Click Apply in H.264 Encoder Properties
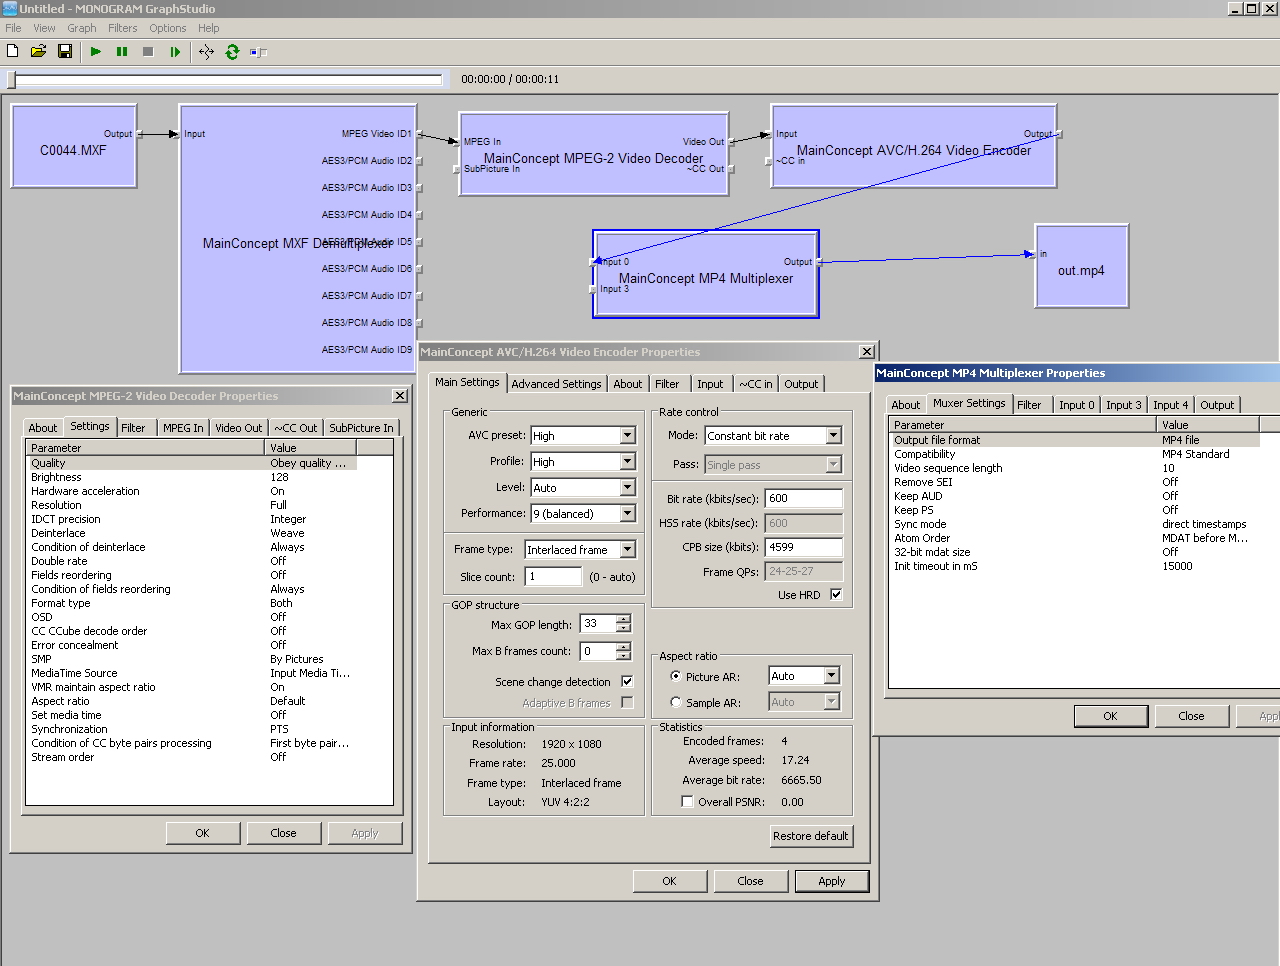The image size is (1280, 966). click(x=831, y=881)
